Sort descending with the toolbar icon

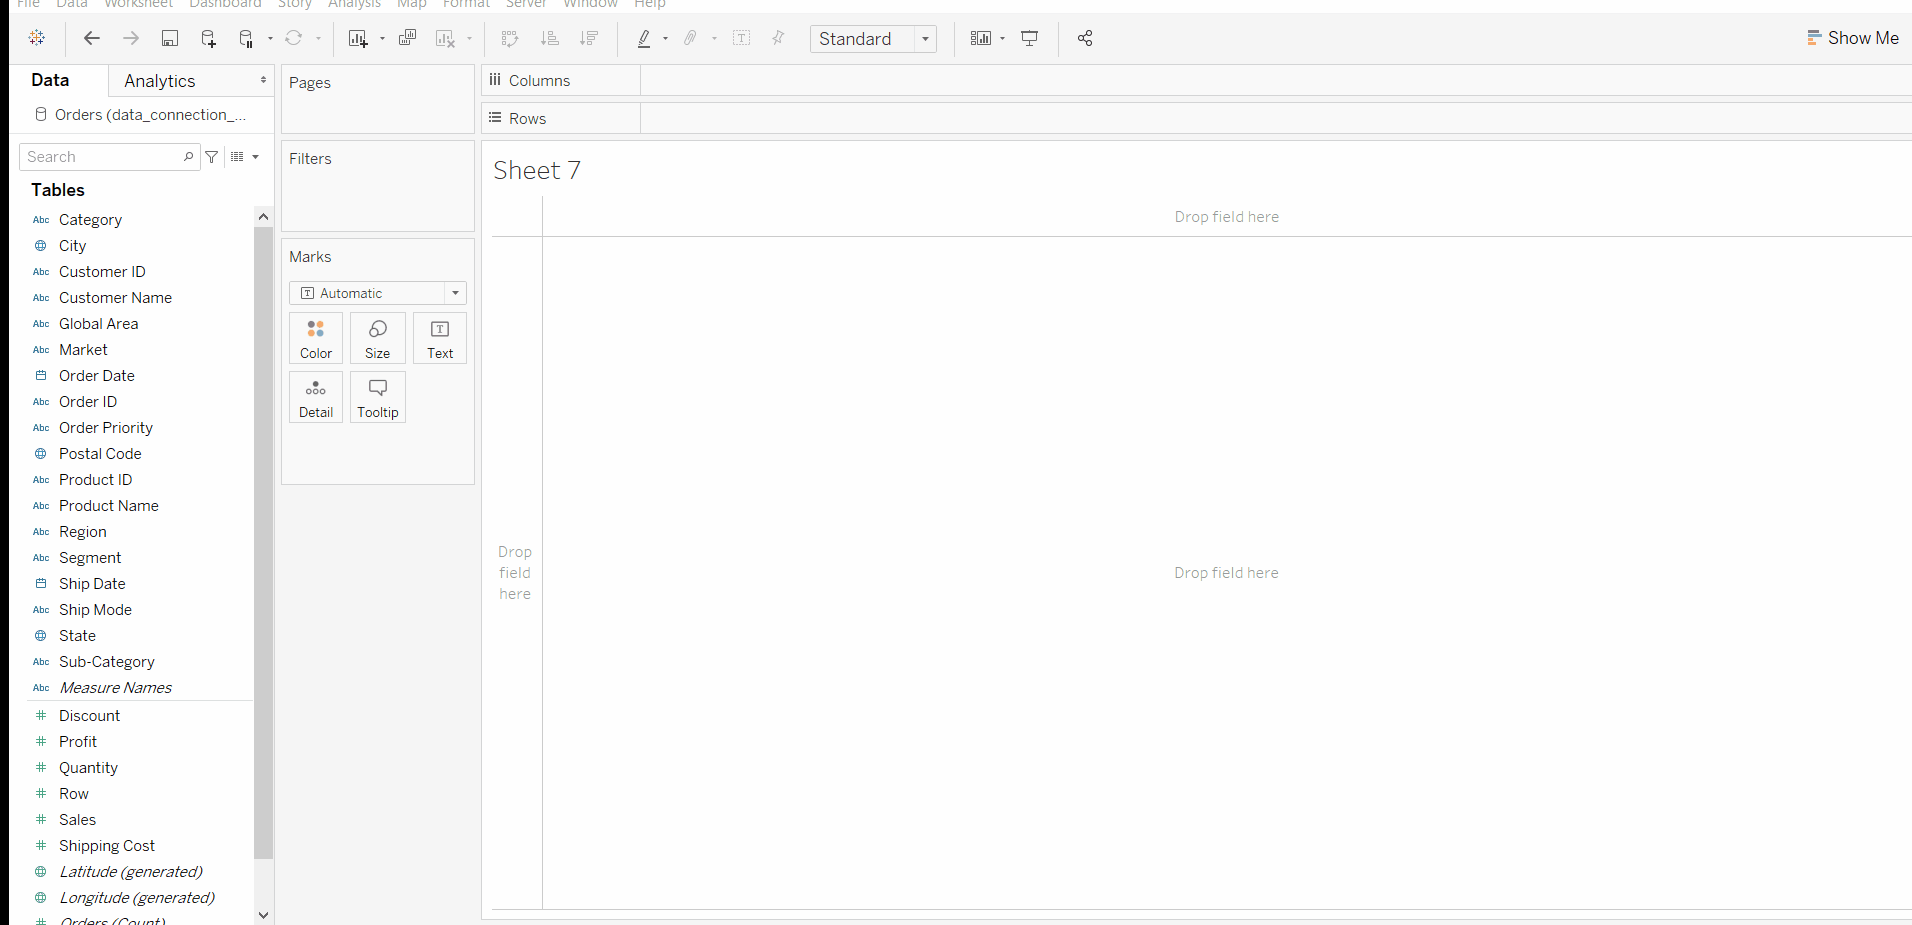(x=589, y=38)
